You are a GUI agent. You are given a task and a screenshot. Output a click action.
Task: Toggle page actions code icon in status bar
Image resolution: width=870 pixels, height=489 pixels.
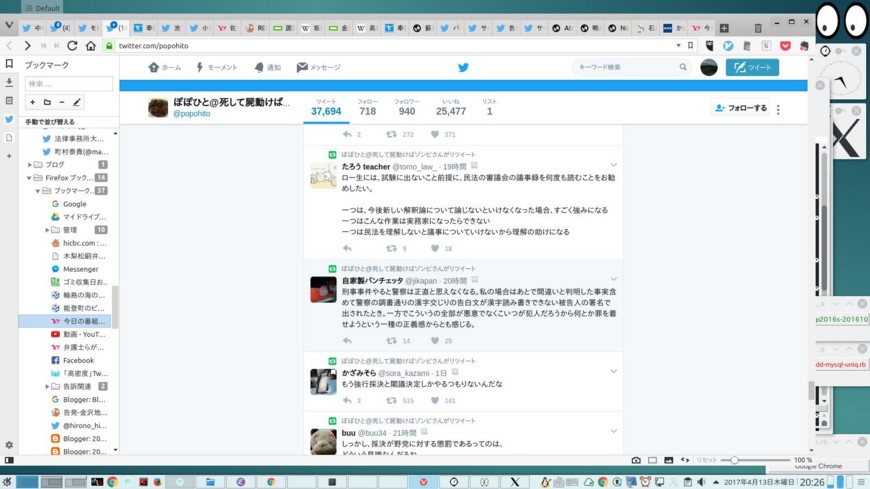point(685,460)
